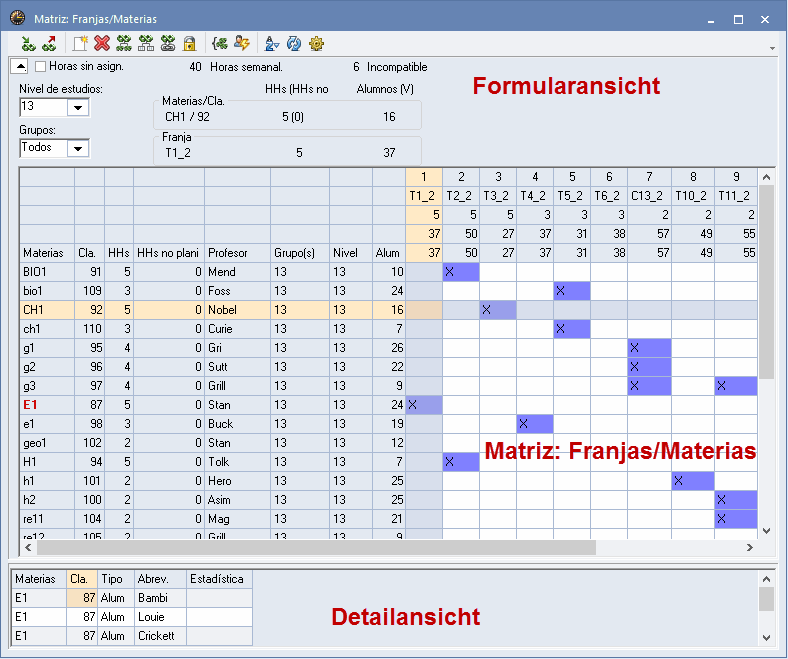Click the person with lightning bolt icon

(242, 44)
